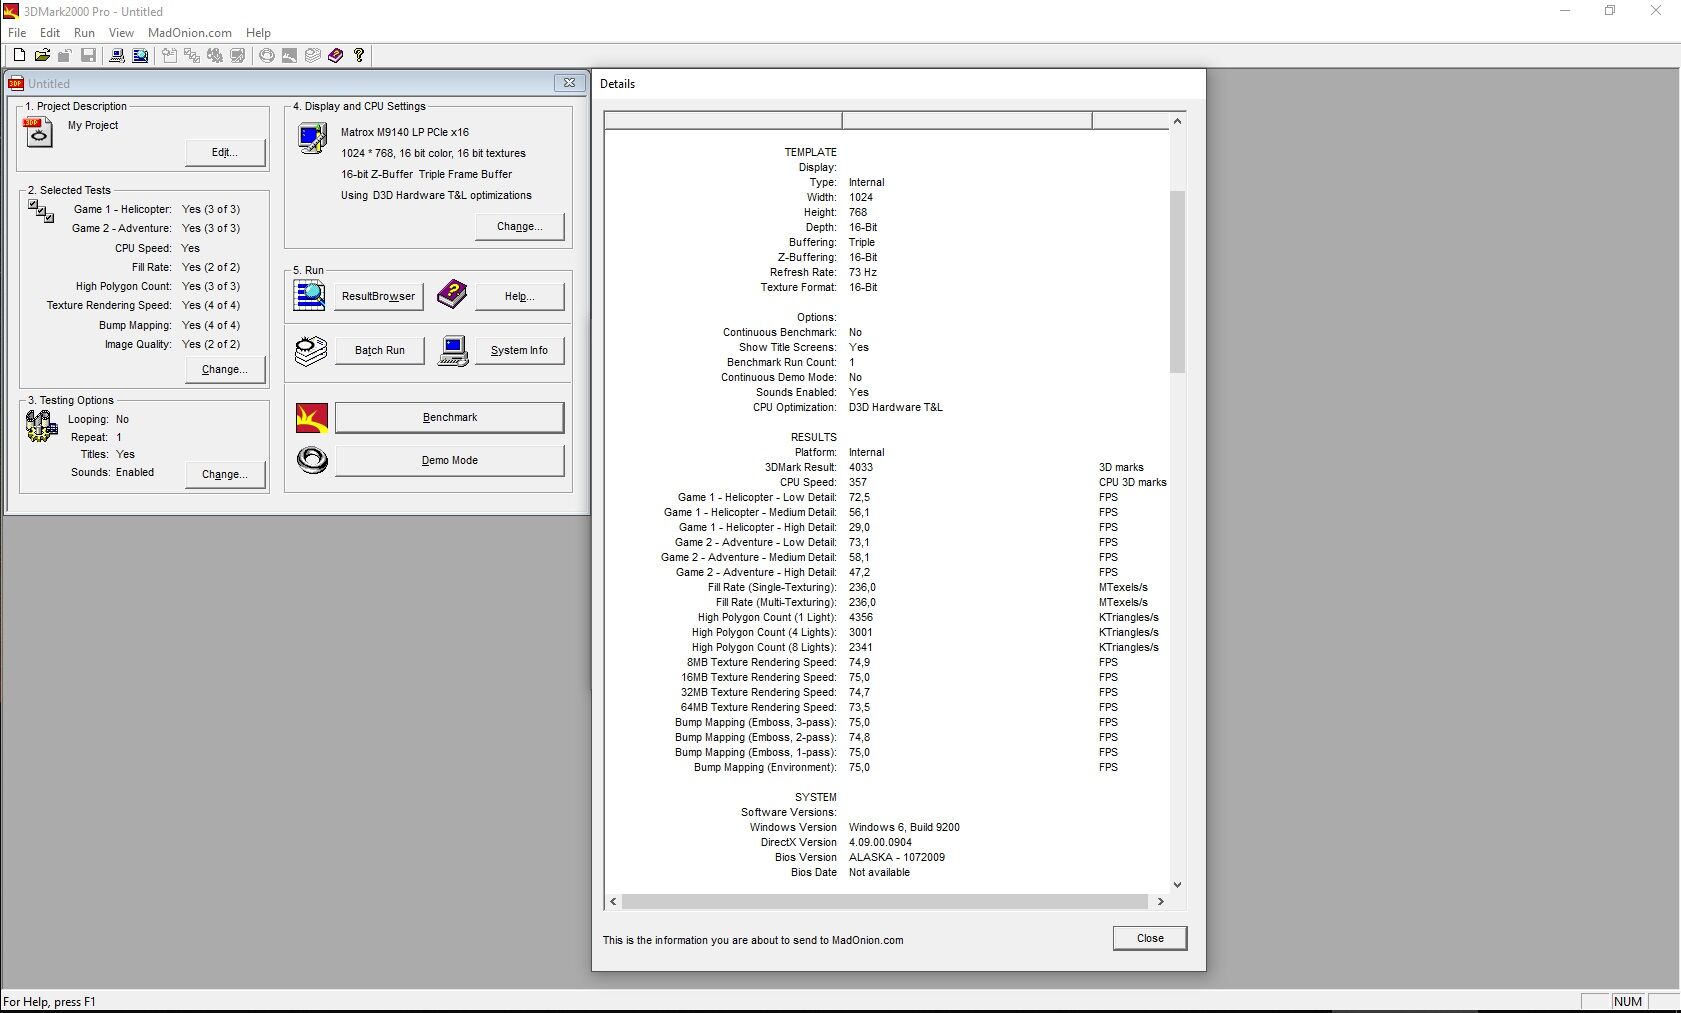Viewport: 1681px width, 1013px height.
Task: Click the ResultBrowser button
Action: (x=378, y=296)
